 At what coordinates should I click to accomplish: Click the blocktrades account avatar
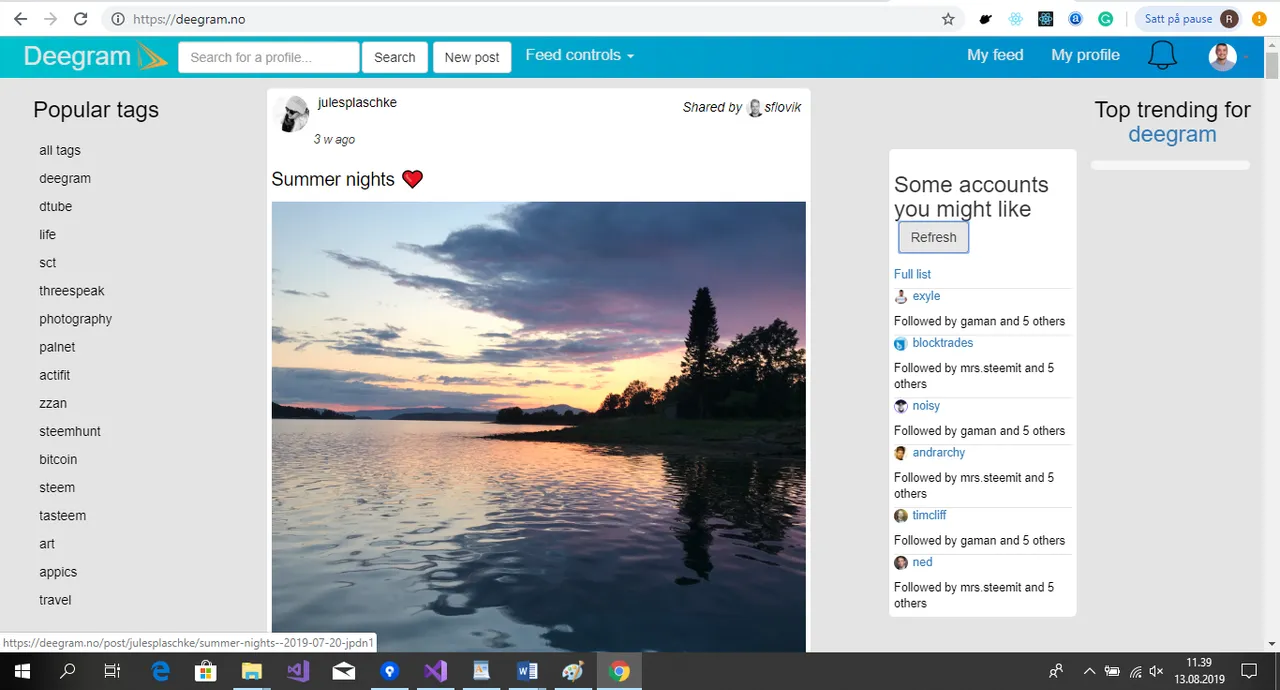(x=901, y=344)
